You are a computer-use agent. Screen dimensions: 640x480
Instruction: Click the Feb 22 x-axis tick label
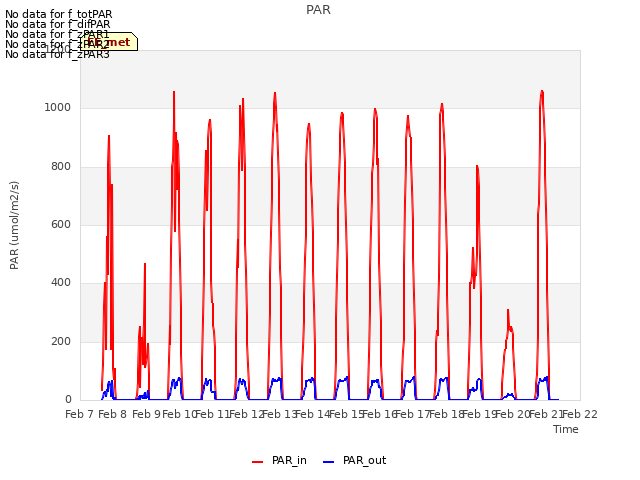click(x=580, y=414)
